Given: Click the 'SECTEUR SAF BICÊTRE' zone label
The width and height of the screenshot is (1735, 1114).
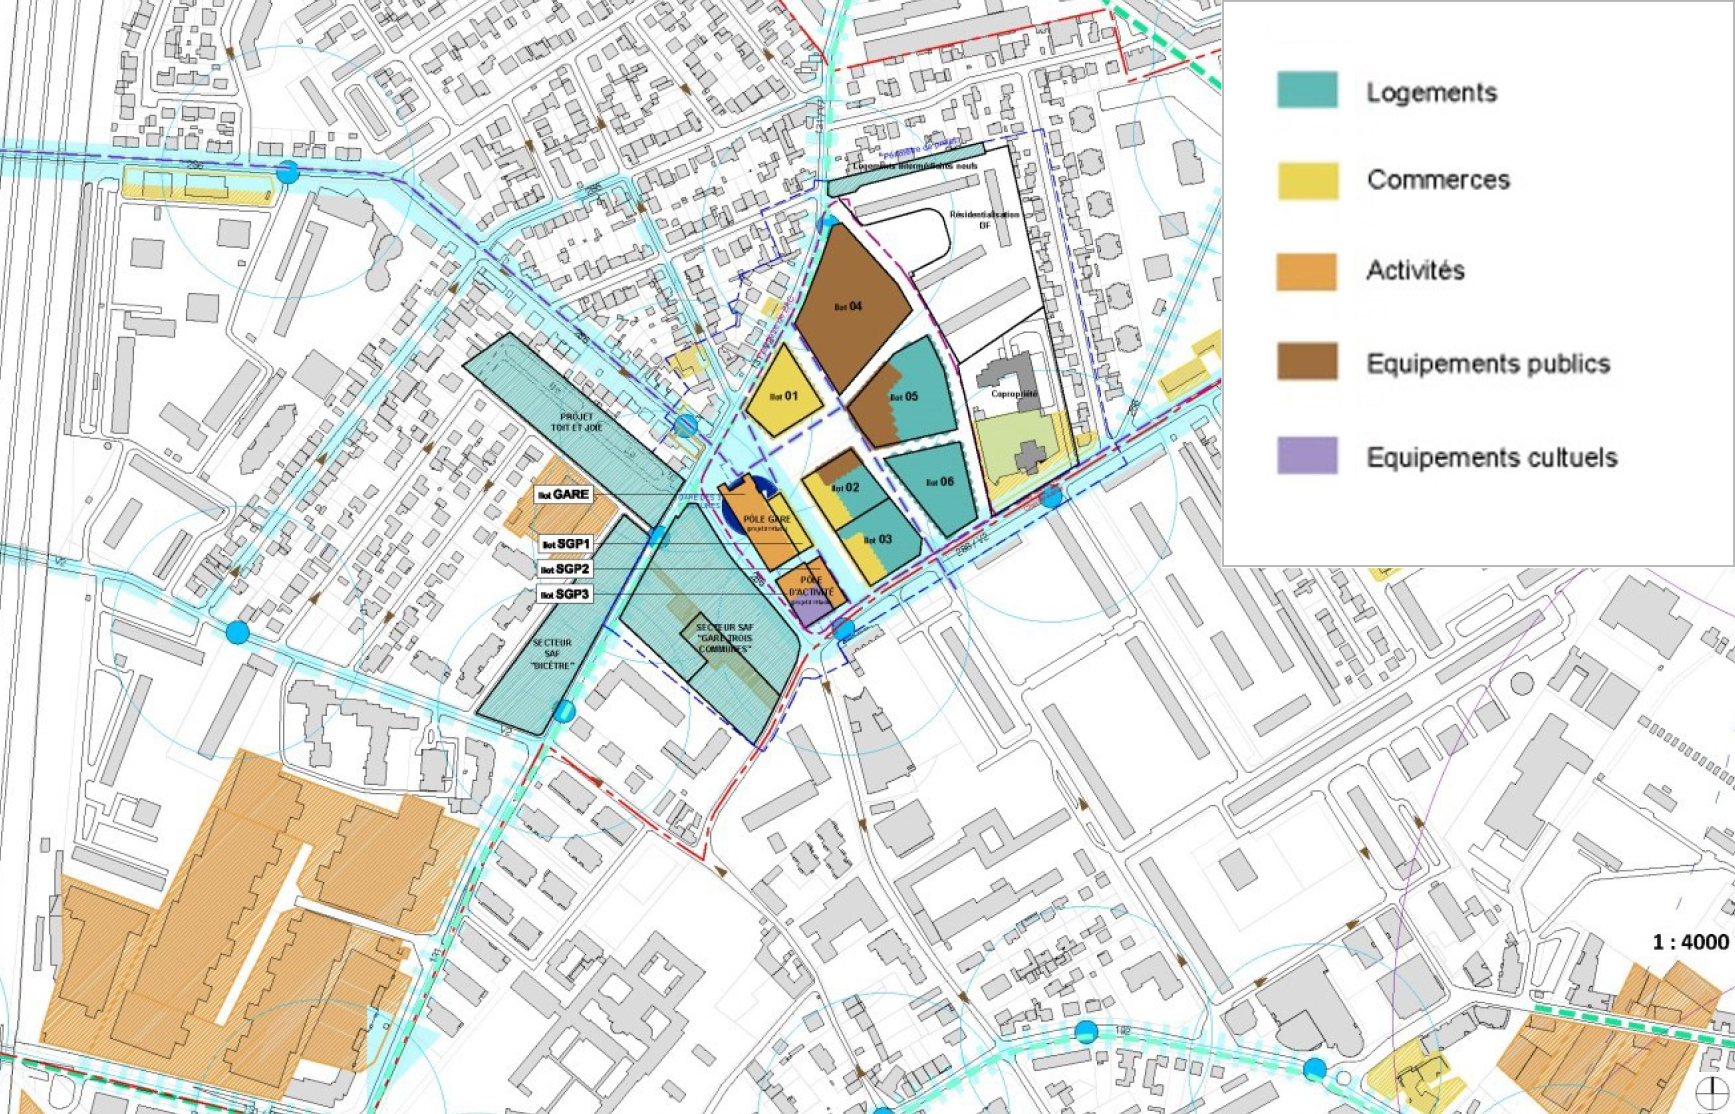Looking at the screenshot, I should click(553, 654).
